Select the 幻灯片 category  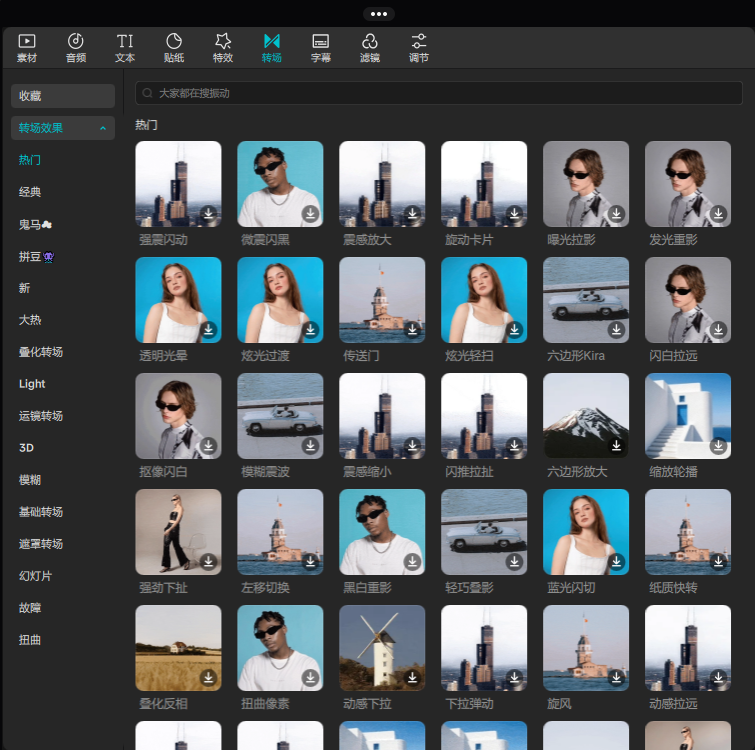[35, 576]
